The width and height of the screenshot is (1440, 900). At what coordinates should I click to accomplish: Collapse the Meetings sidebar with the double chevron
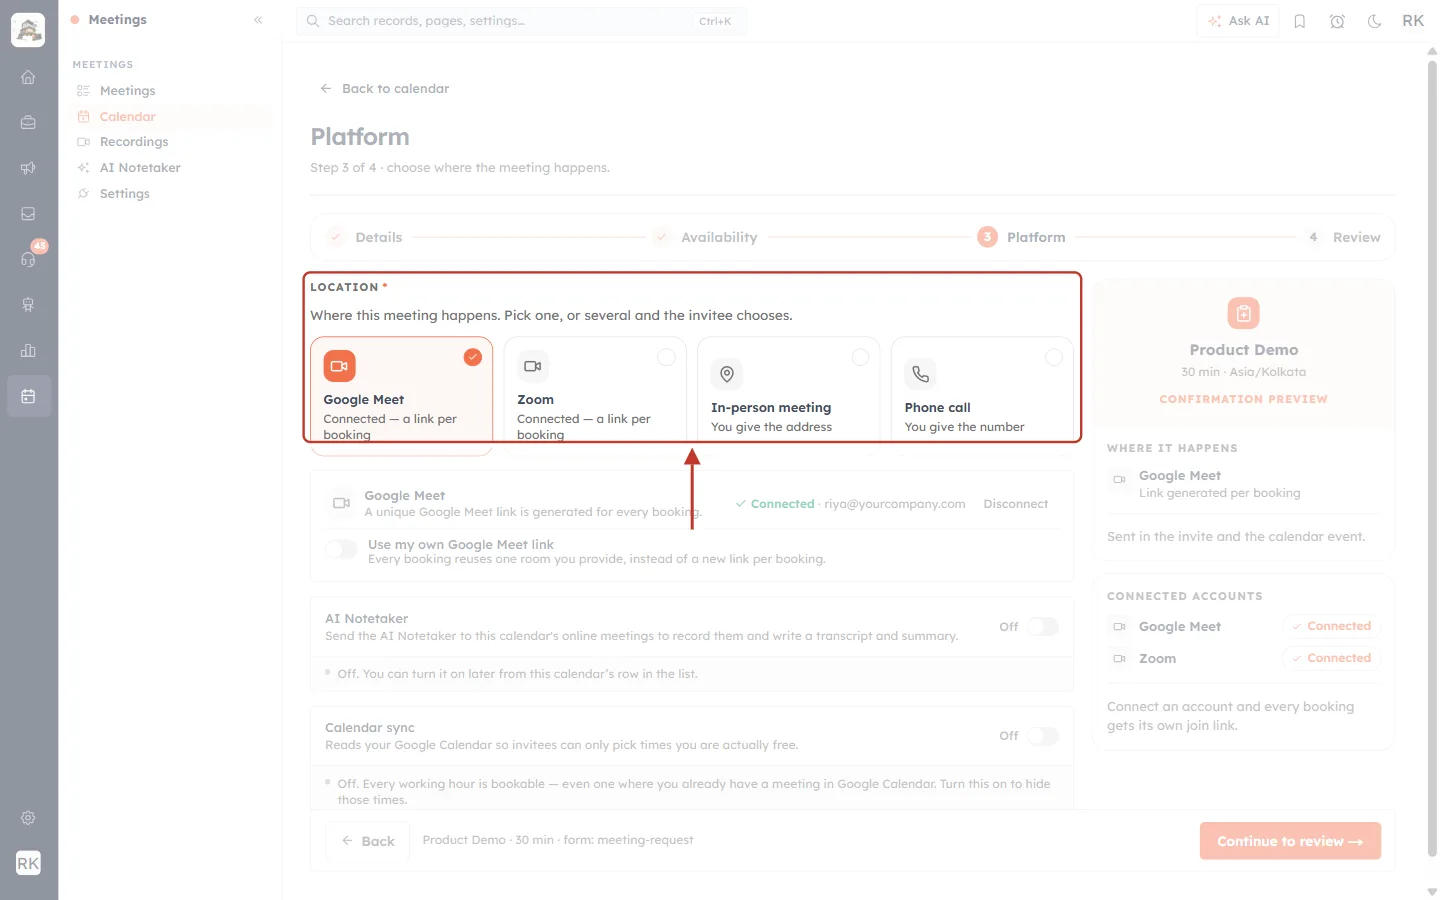point(258,20)
